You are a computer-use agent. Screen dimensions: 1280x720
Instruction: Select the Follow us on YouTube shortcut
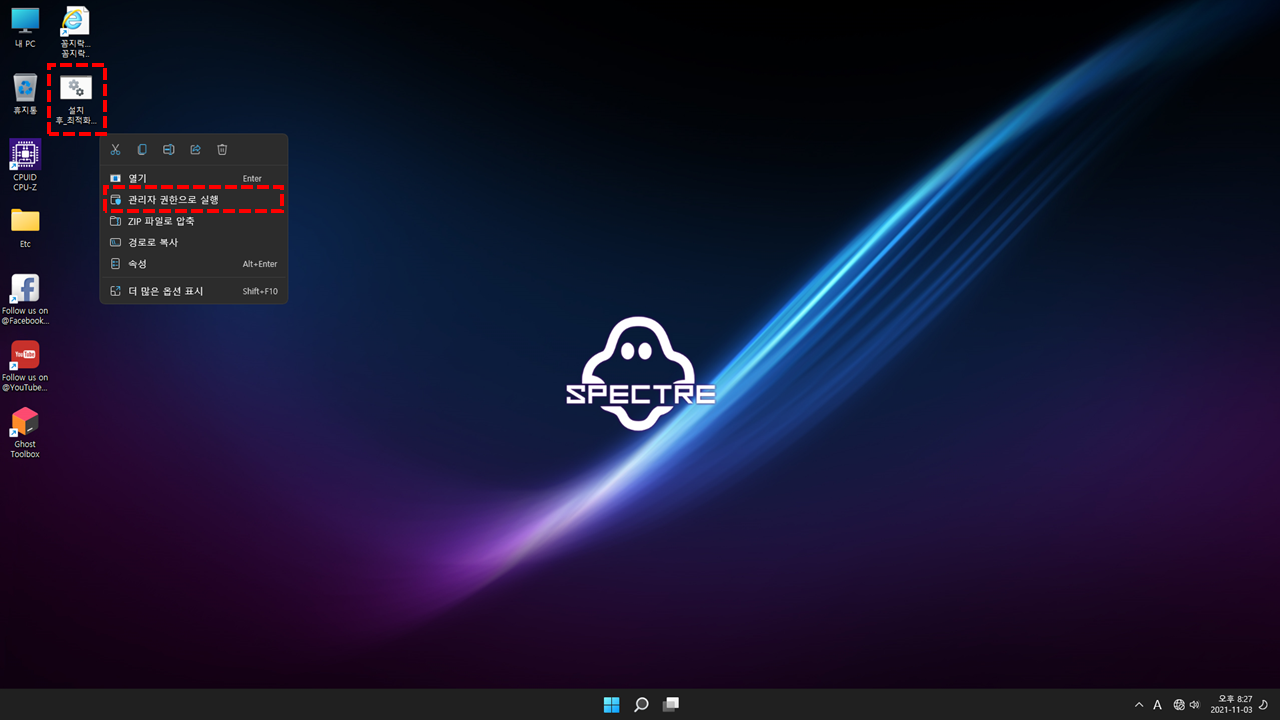click(25, 366)
